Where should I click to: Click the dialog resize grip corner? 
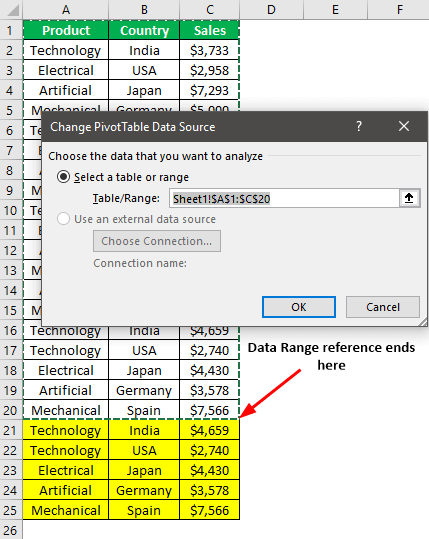423,322
